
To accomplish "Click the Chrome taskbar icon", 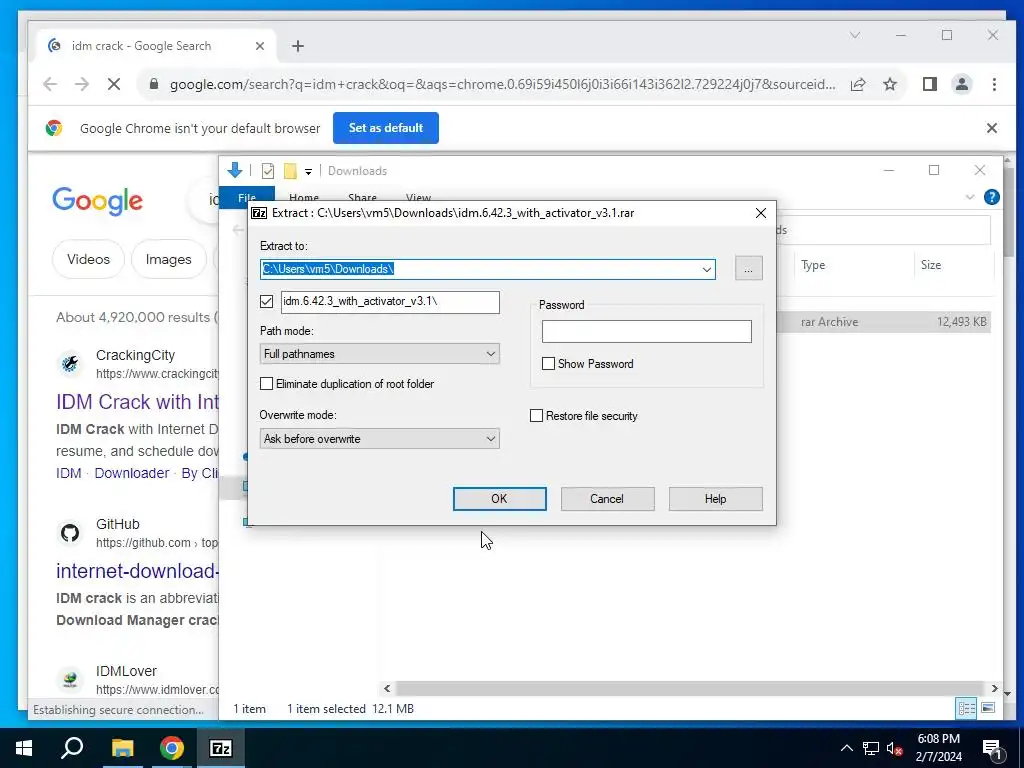I will click(172, 748).
